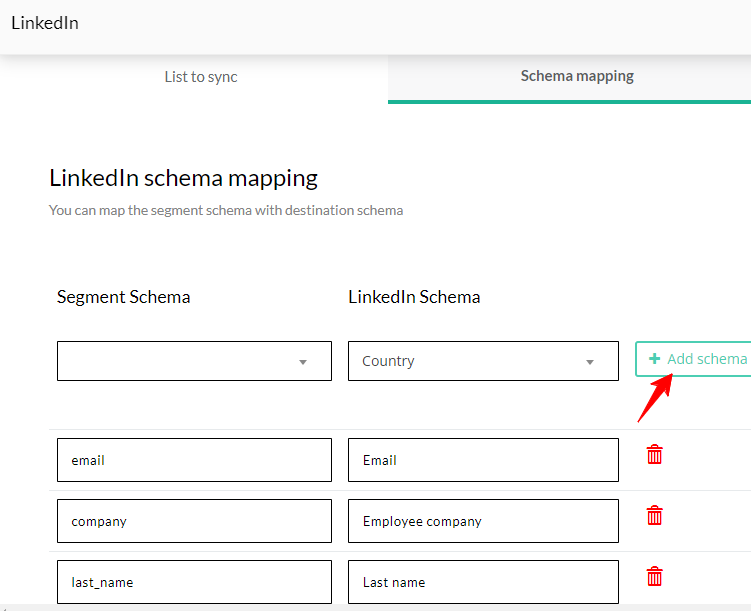Expand the Country dropdown arrow

click(x=590, y=362)
